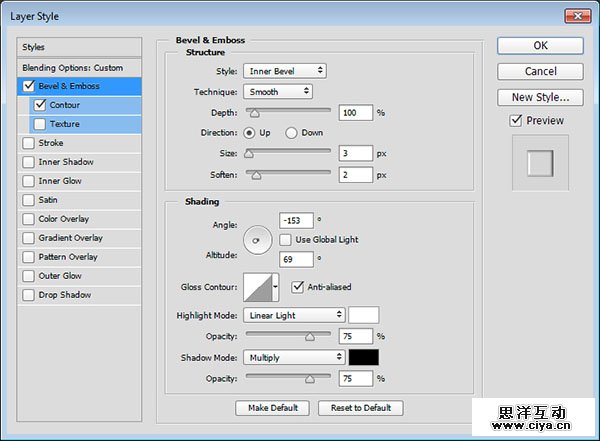Open Blending Options: Custom section
The height and width of the screenshot is (441, 600).
click(72, 67)
